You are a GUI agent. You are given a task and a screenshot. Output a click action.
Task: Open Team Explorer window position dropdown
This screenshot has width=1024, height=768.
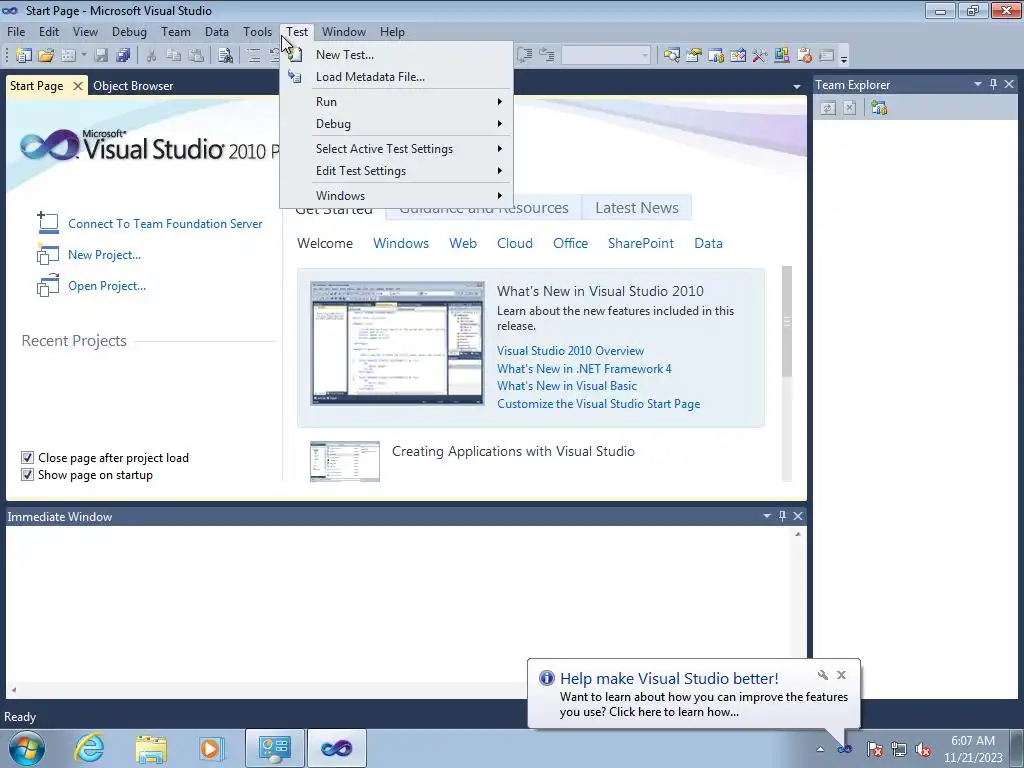pyautogui.click(x=978, y=84)
